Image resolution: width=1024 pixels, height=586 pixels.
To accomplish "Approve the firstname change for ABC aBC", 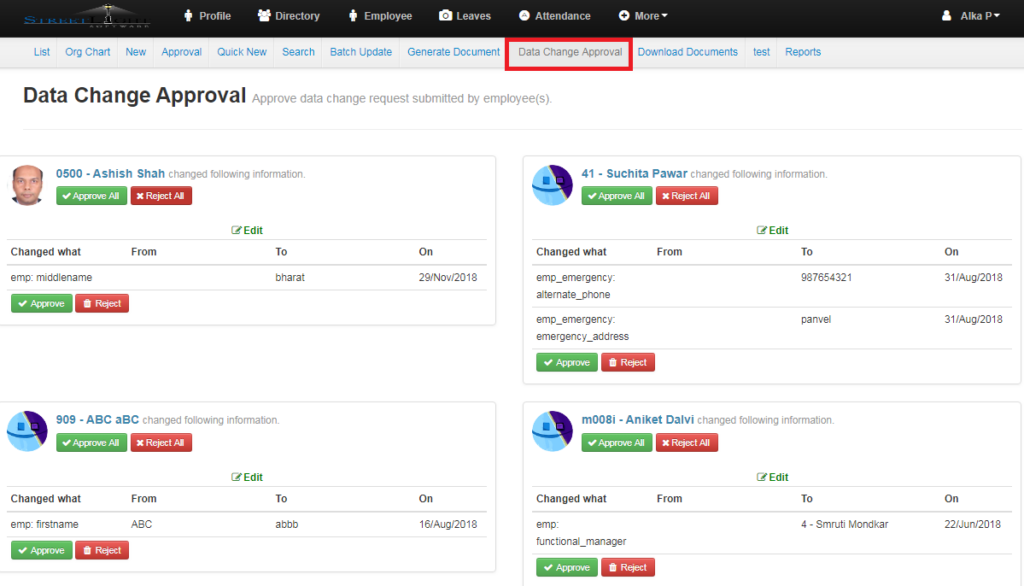I will pyautogui.click(x=41, y=549).
